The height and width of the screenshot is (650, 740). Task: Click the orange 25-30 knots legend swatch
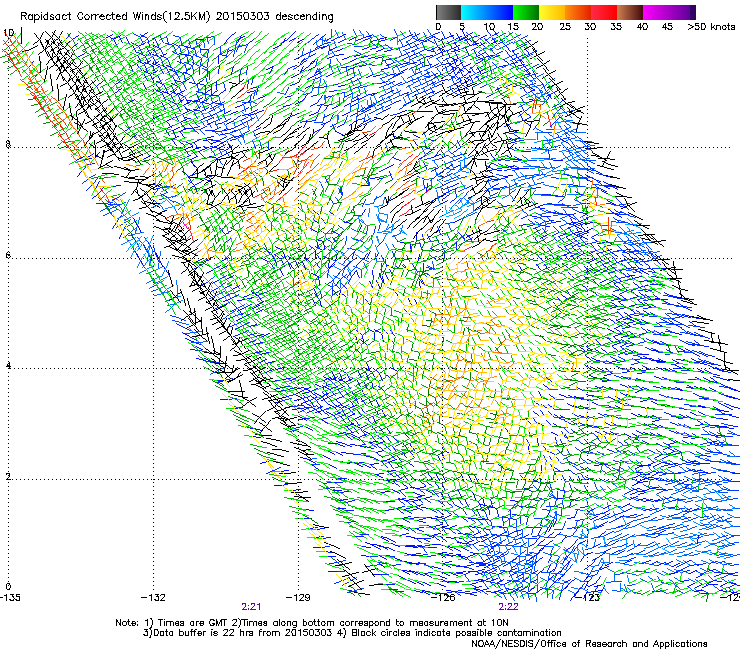click(578, 12)
